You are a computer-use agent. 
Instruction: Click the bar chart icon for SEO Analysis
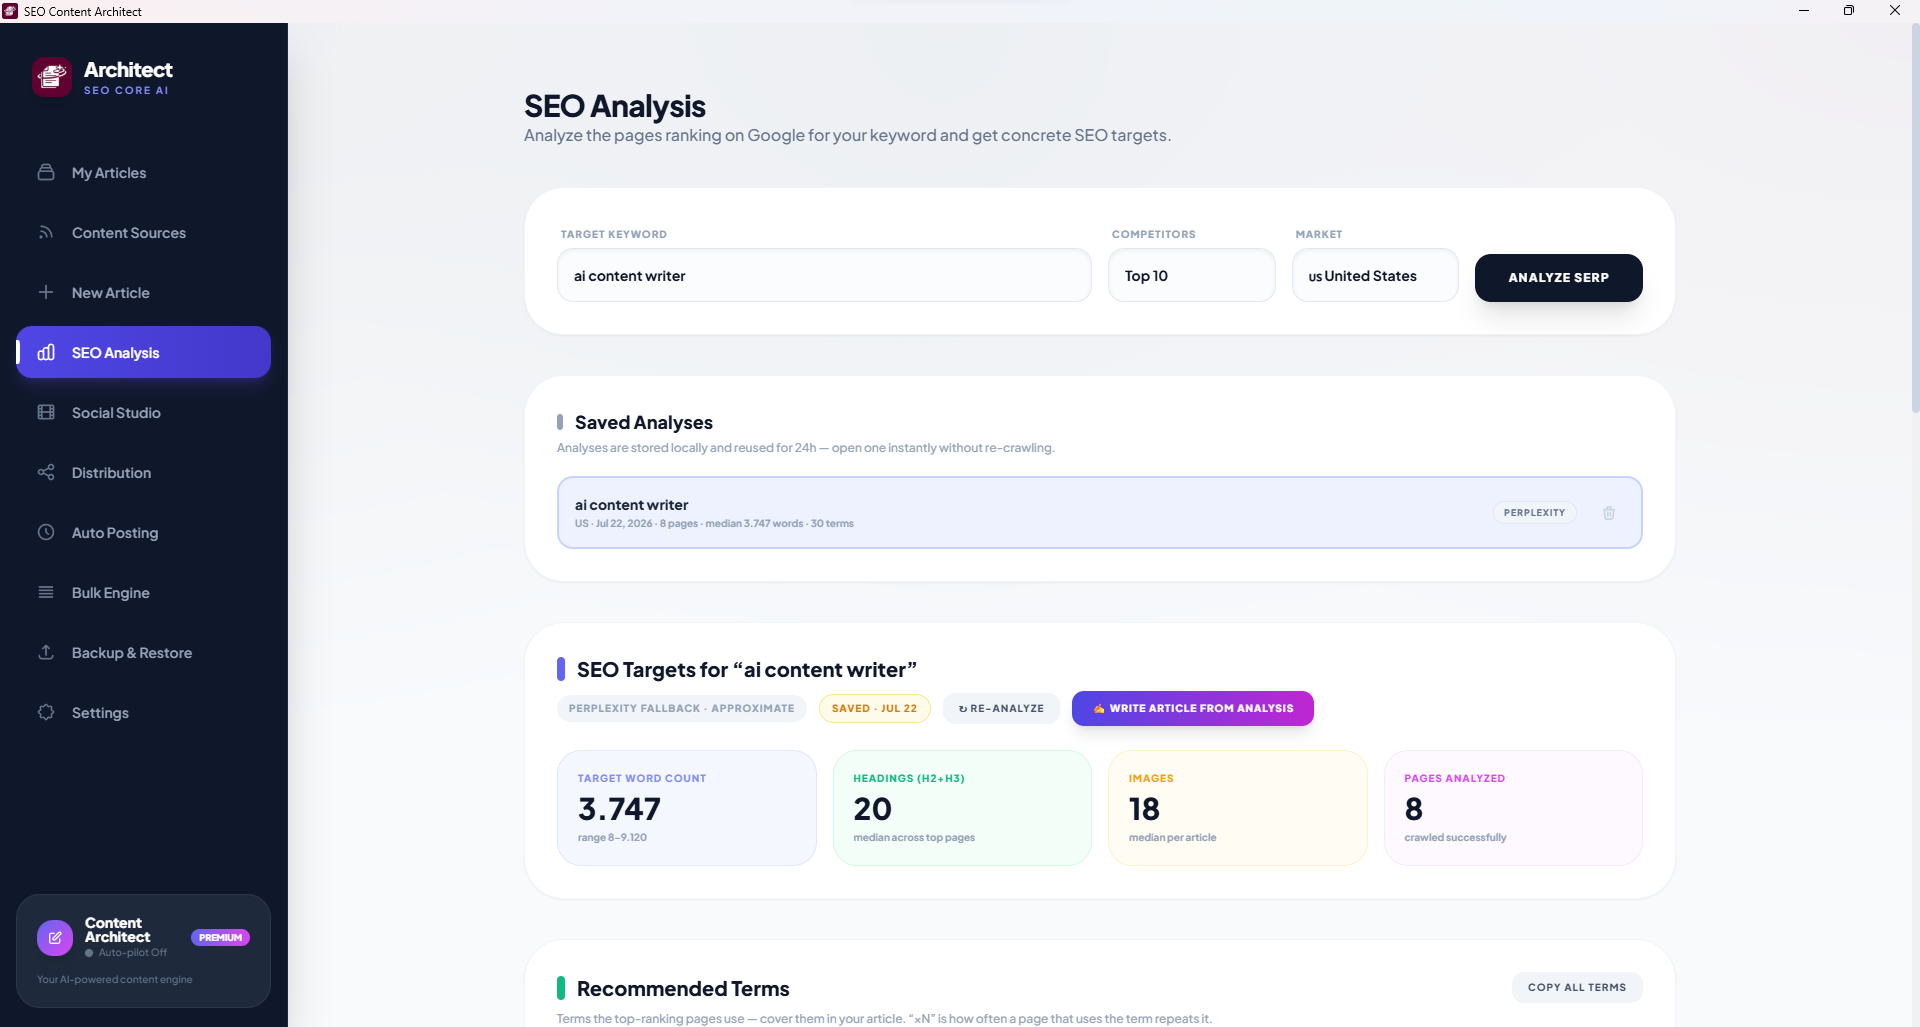click(46, 352)
